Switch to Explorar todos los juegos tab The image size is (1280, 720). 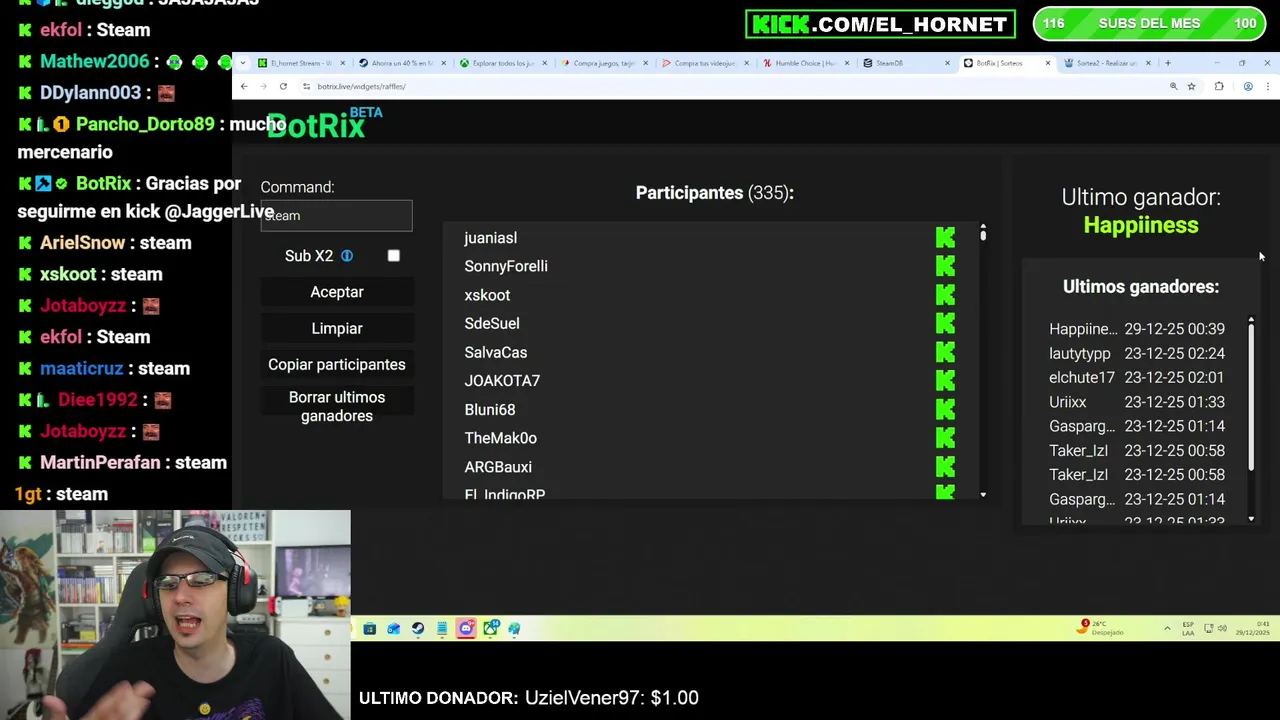(x=502, y=63)
